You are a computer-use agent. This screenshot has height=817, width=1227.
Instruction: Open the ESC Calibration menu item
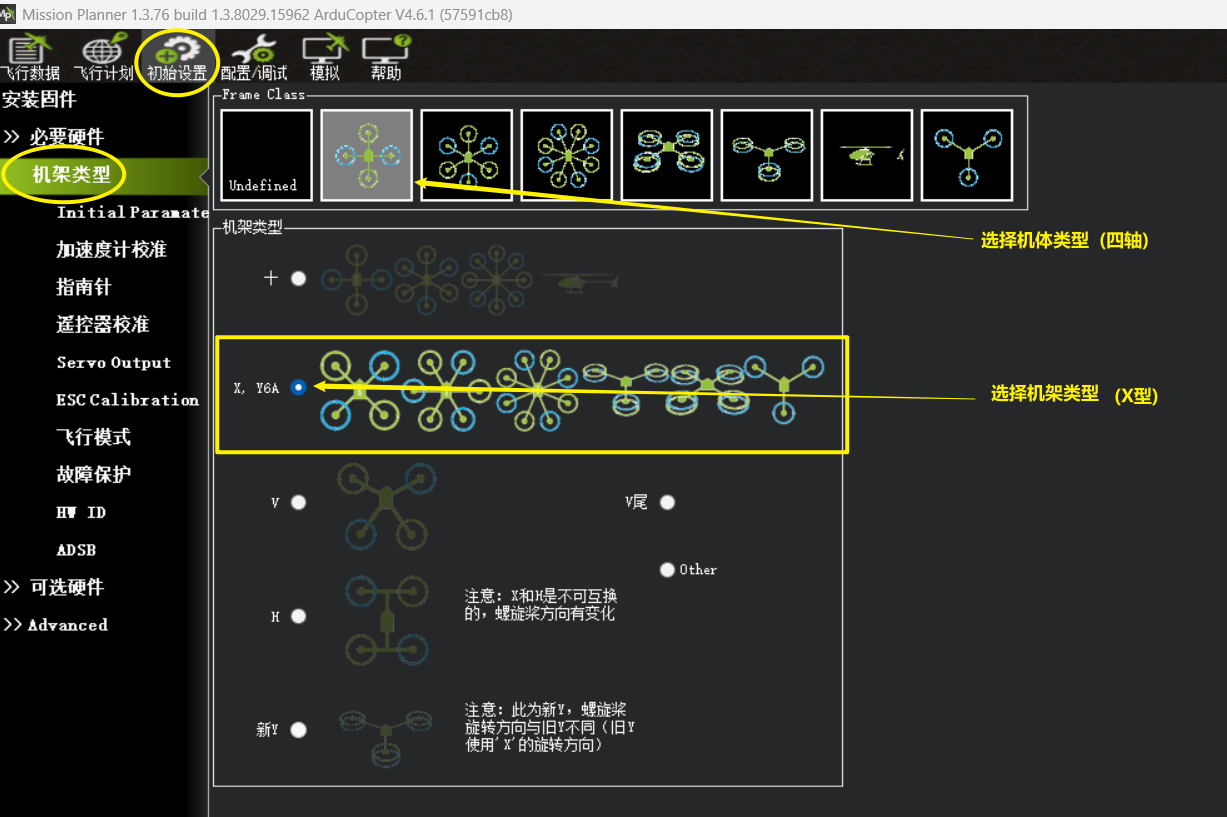click(x=127, y=400)
